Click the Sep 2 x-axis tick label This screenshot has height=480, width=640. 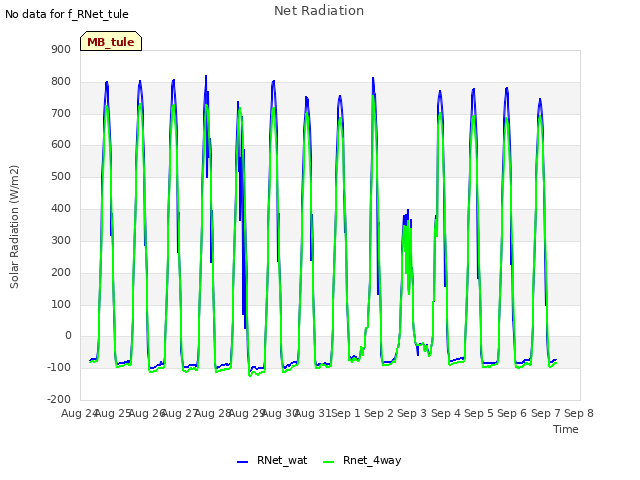(x=379, y=413)
